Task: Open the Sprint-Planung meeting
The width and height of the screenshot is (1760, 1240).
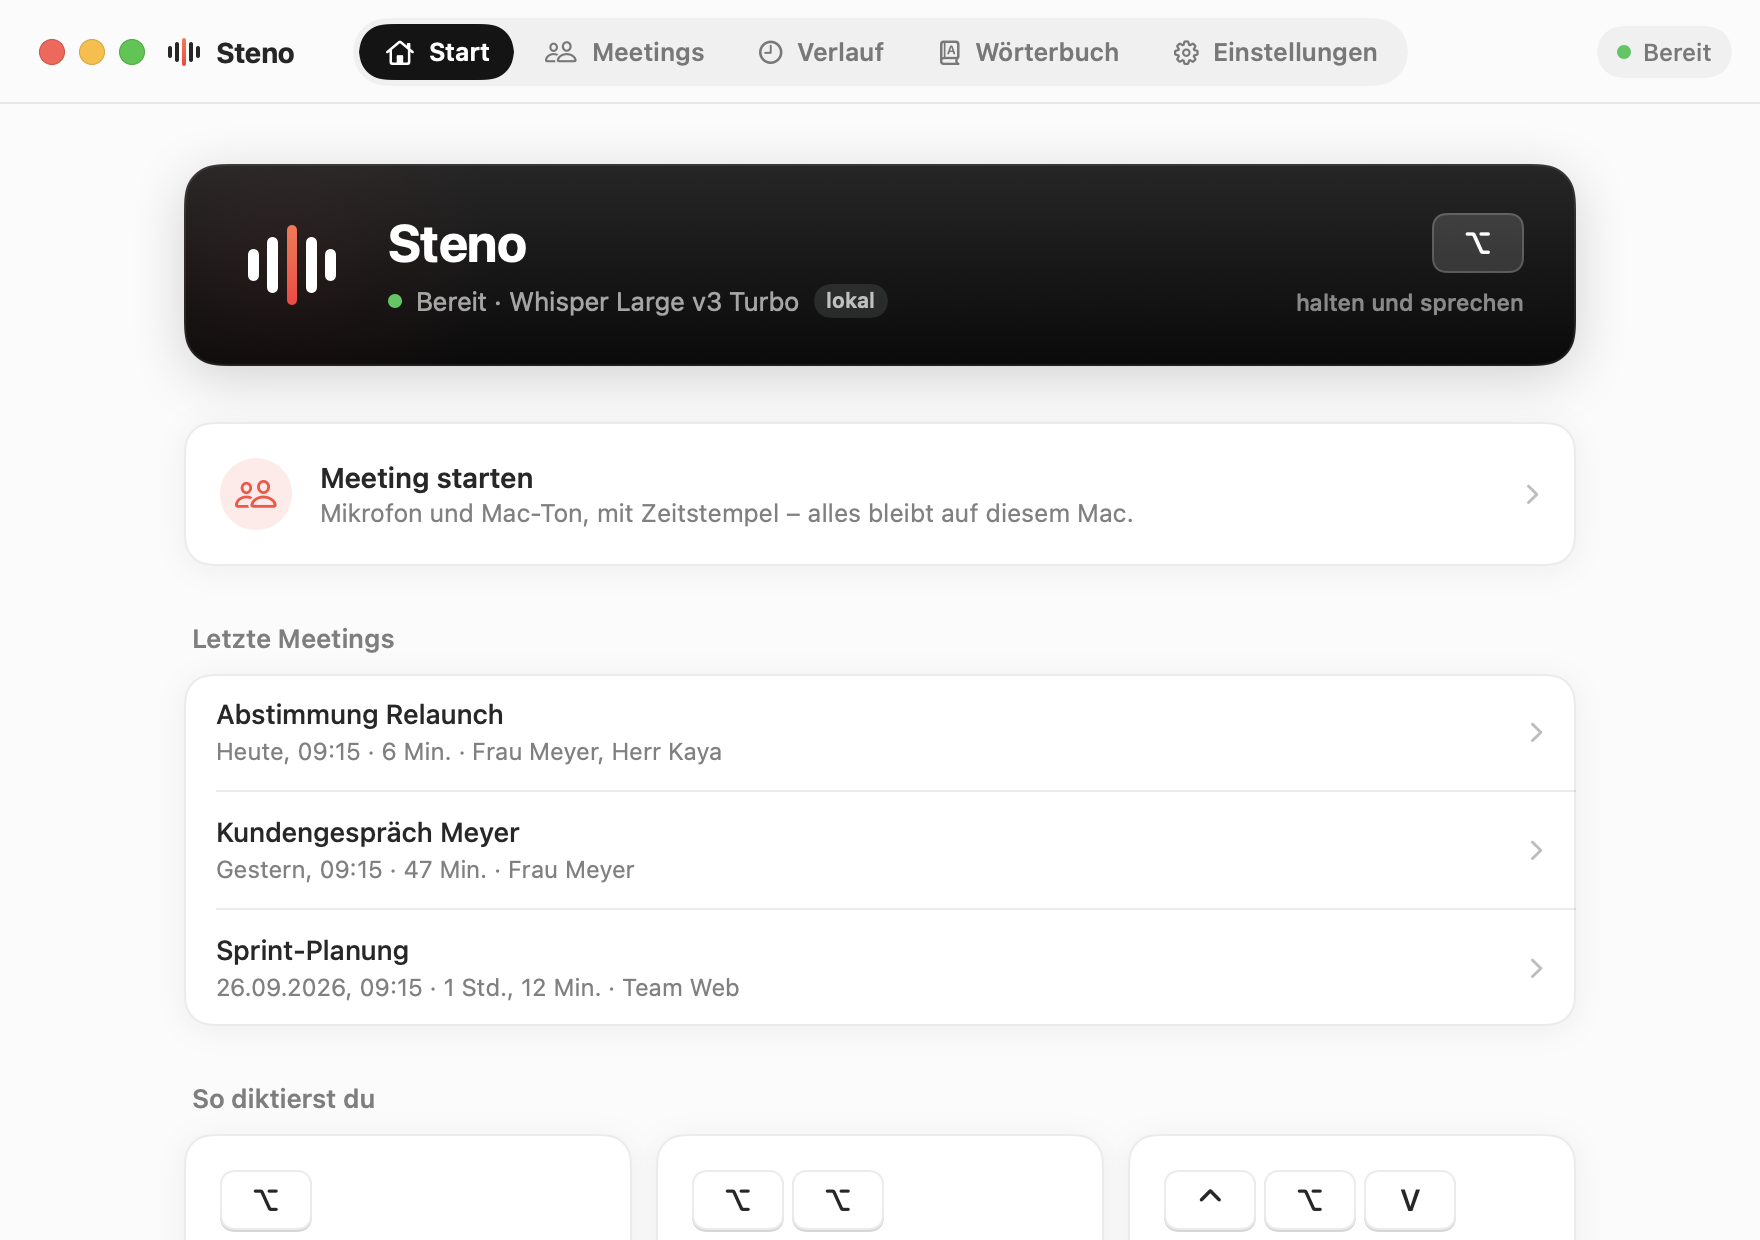Action: (880, 968)
